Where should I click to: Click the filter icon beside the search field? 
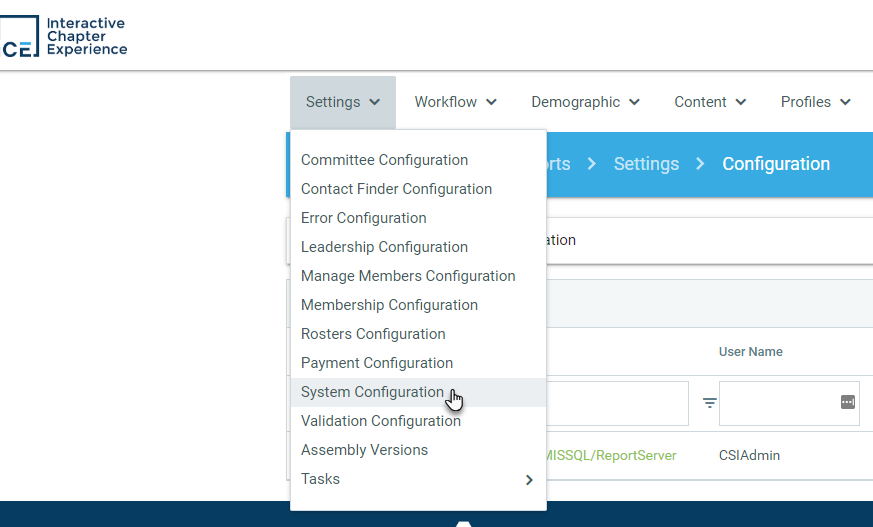(x=709, y=403)
